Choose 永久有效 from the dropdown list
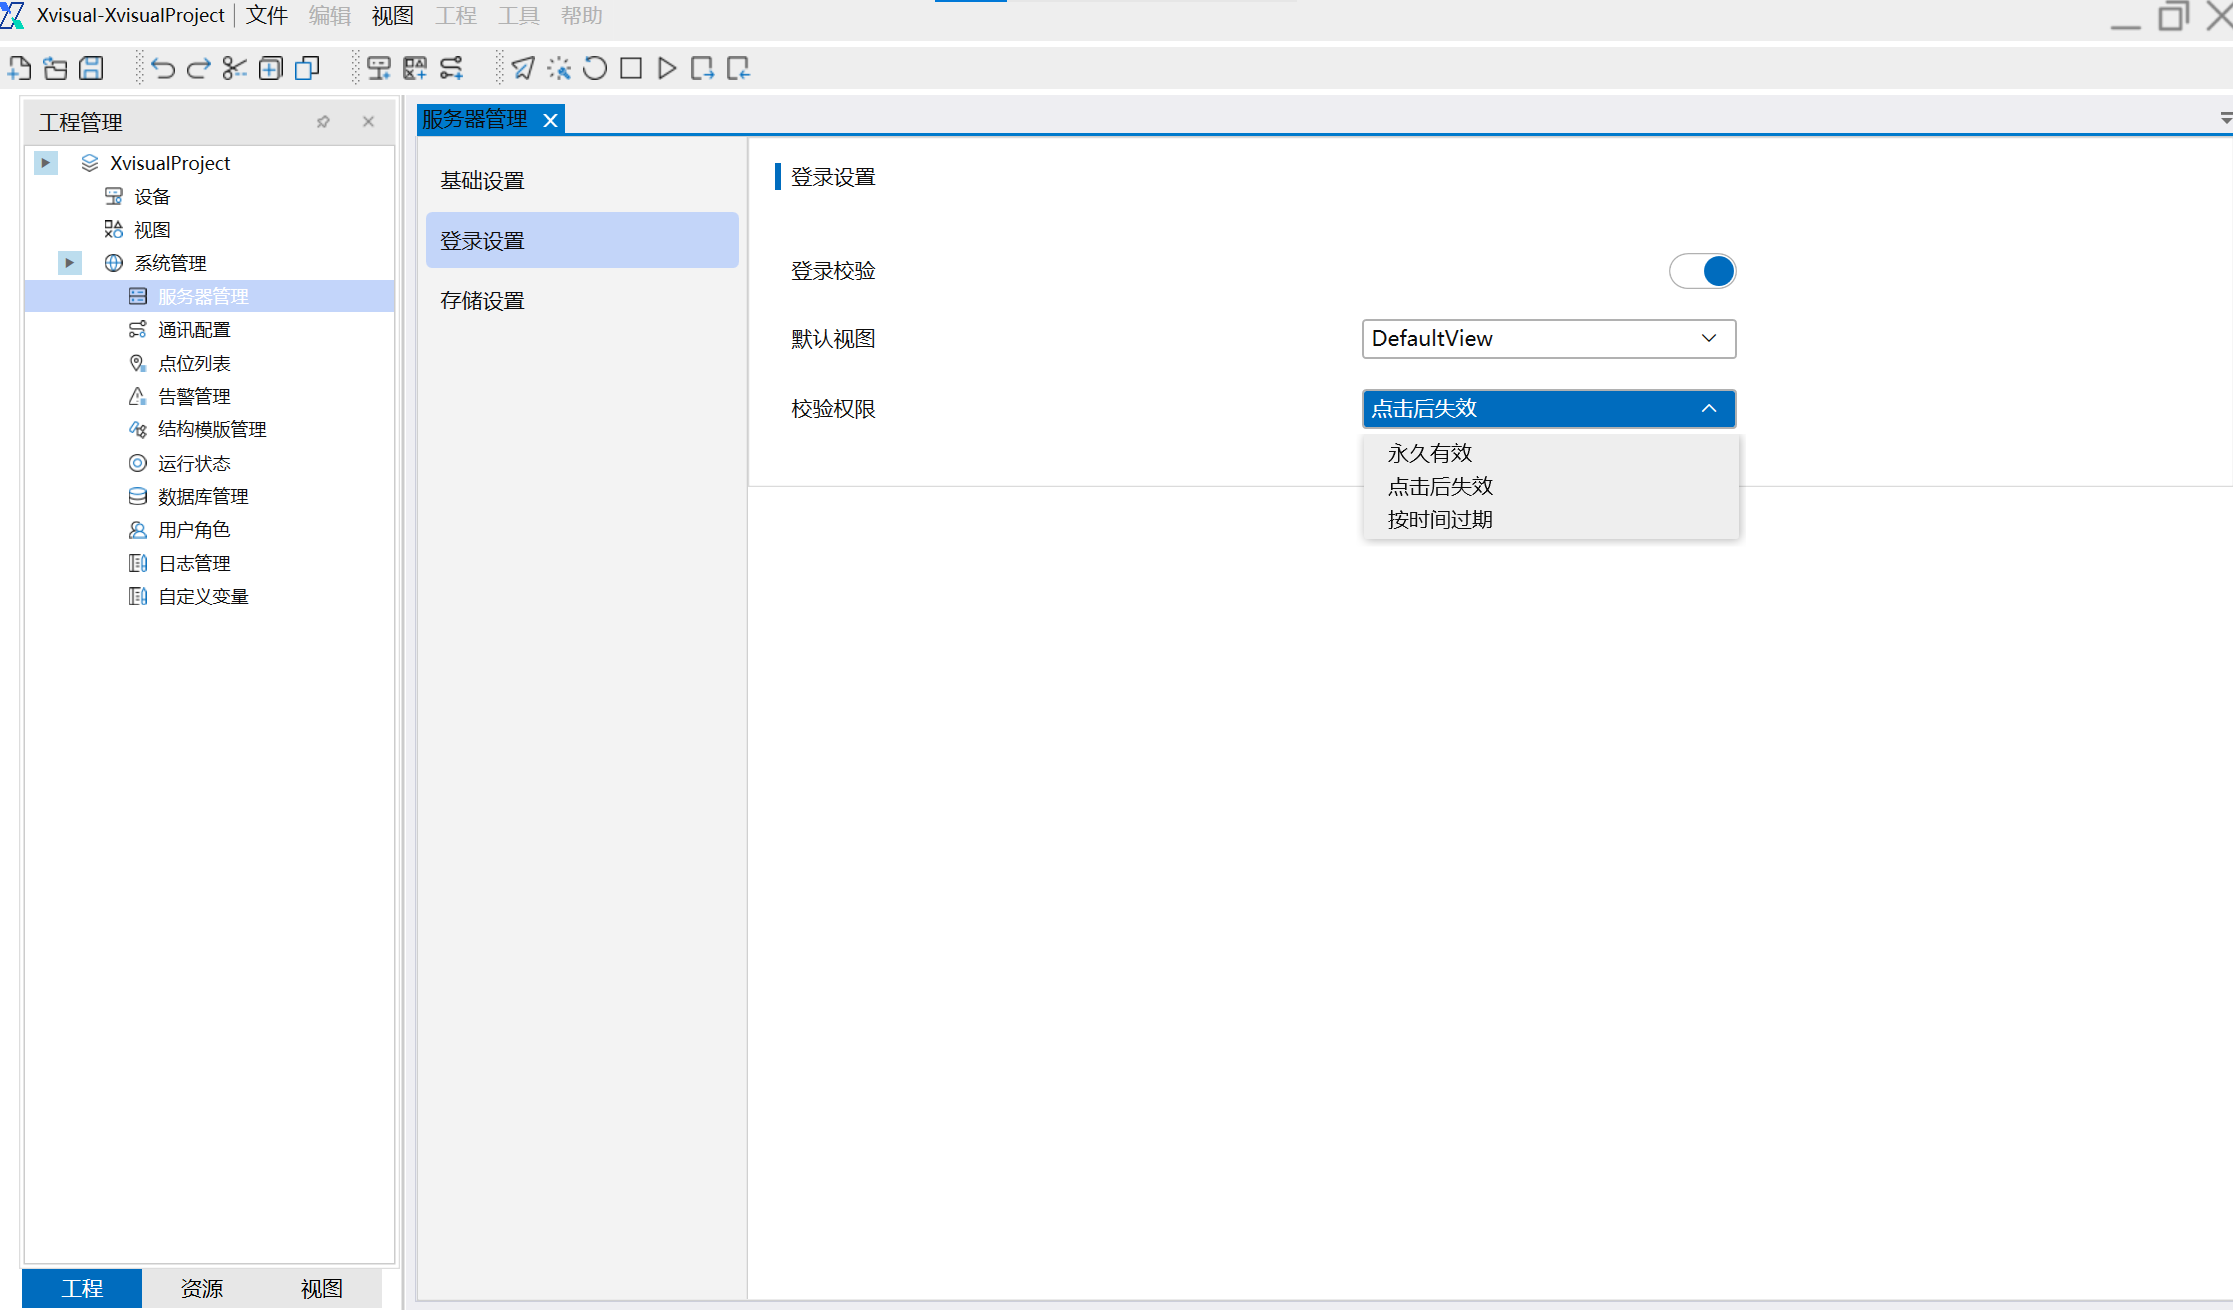 1430,453
